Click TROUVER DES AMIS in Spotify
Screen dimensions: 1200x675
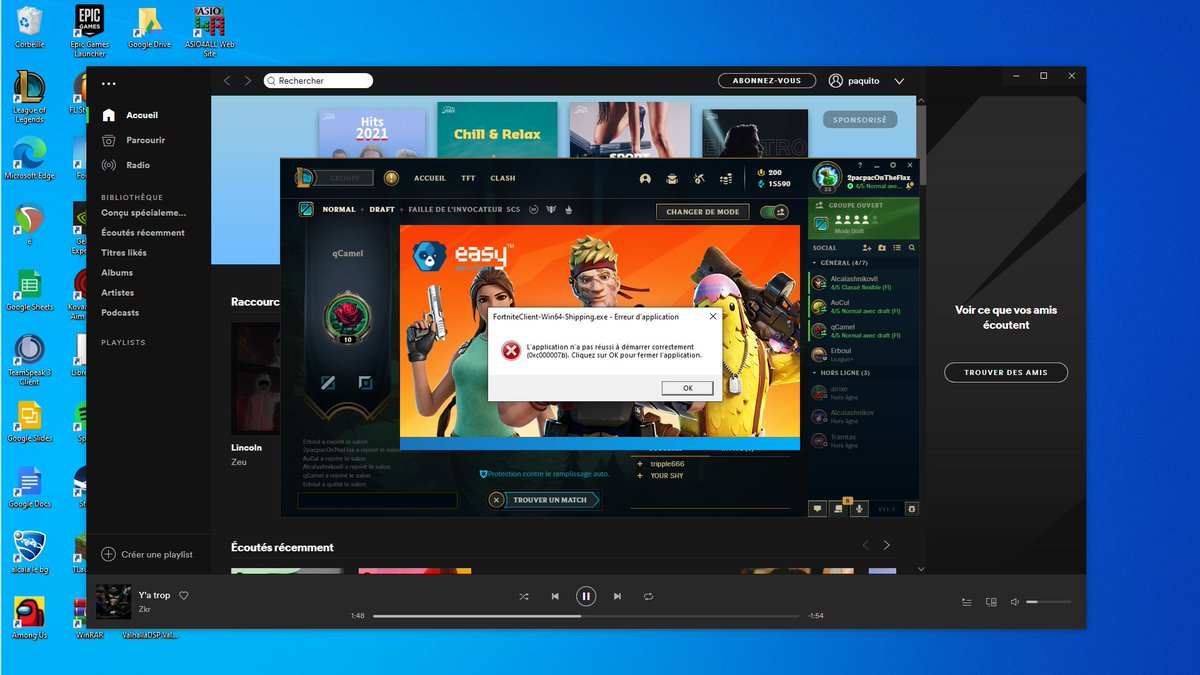coord(1005,372)
